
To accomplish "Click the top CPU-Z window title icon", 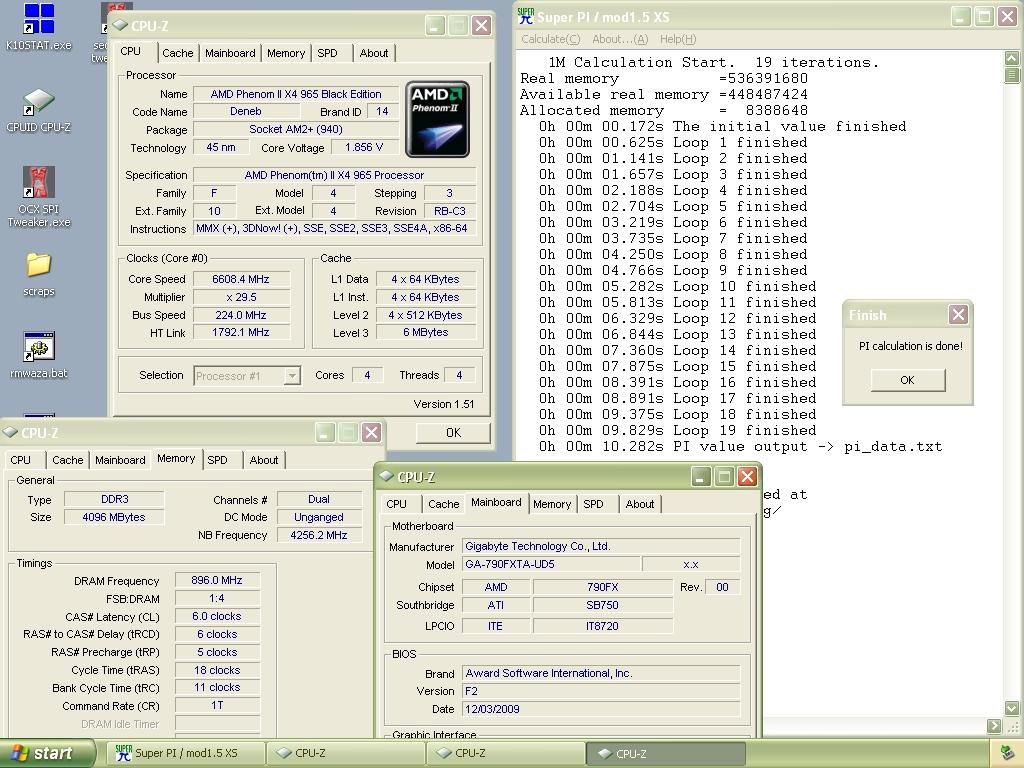I will pyautogui.click(x=120, y=25).
